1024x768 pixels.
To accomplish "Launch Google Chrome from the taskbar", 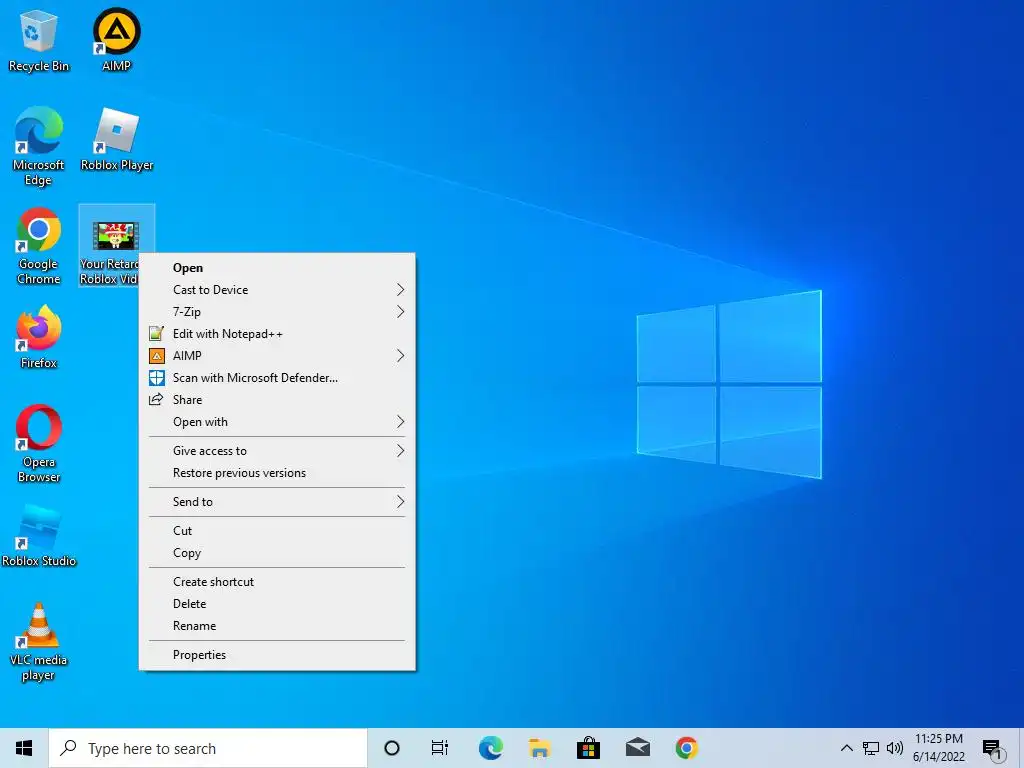I will point(686,748).
